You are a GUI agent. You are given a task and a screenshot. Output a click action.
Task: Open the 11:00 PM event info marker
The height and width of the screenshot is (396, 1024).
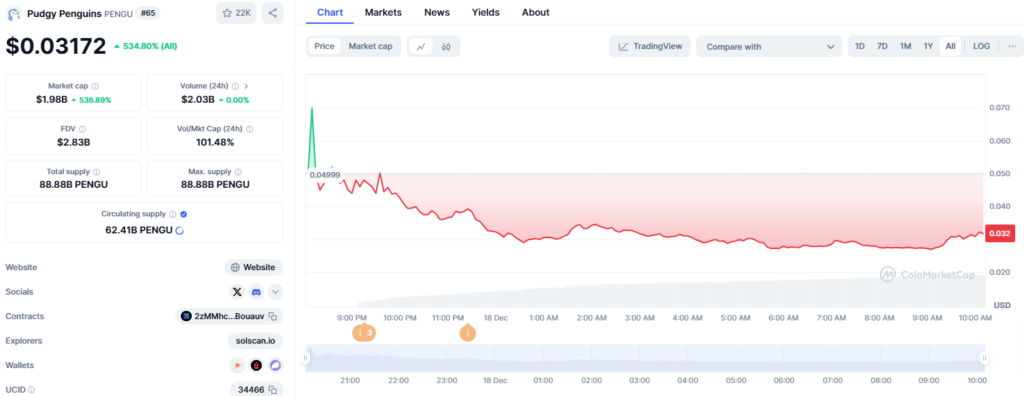click(x=467, y=333)
